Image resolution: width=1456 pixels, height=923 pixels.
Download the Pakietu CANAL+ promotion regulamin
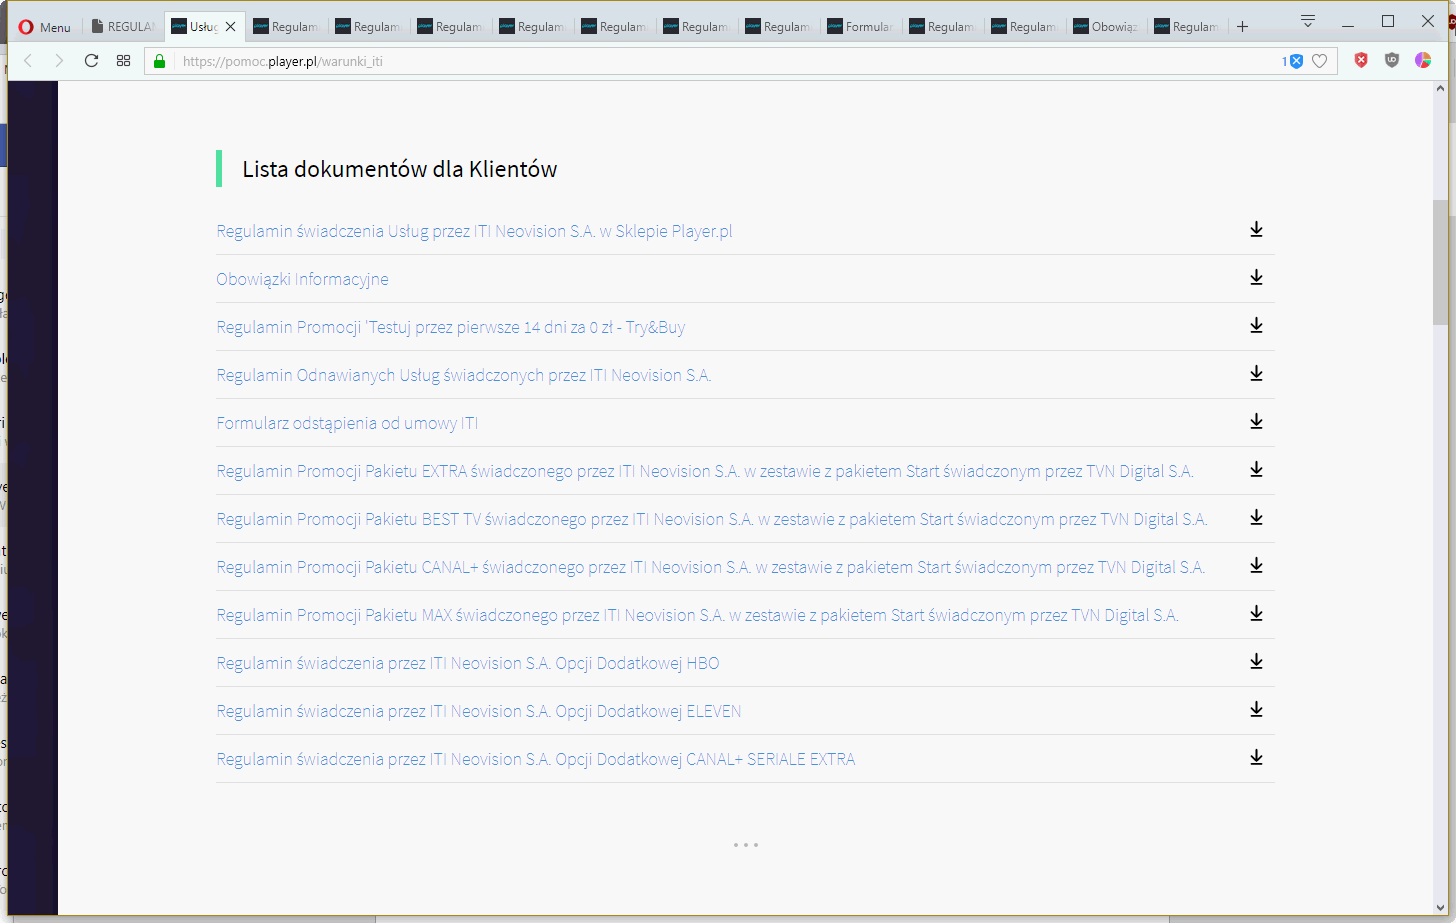pos(1256,566)
